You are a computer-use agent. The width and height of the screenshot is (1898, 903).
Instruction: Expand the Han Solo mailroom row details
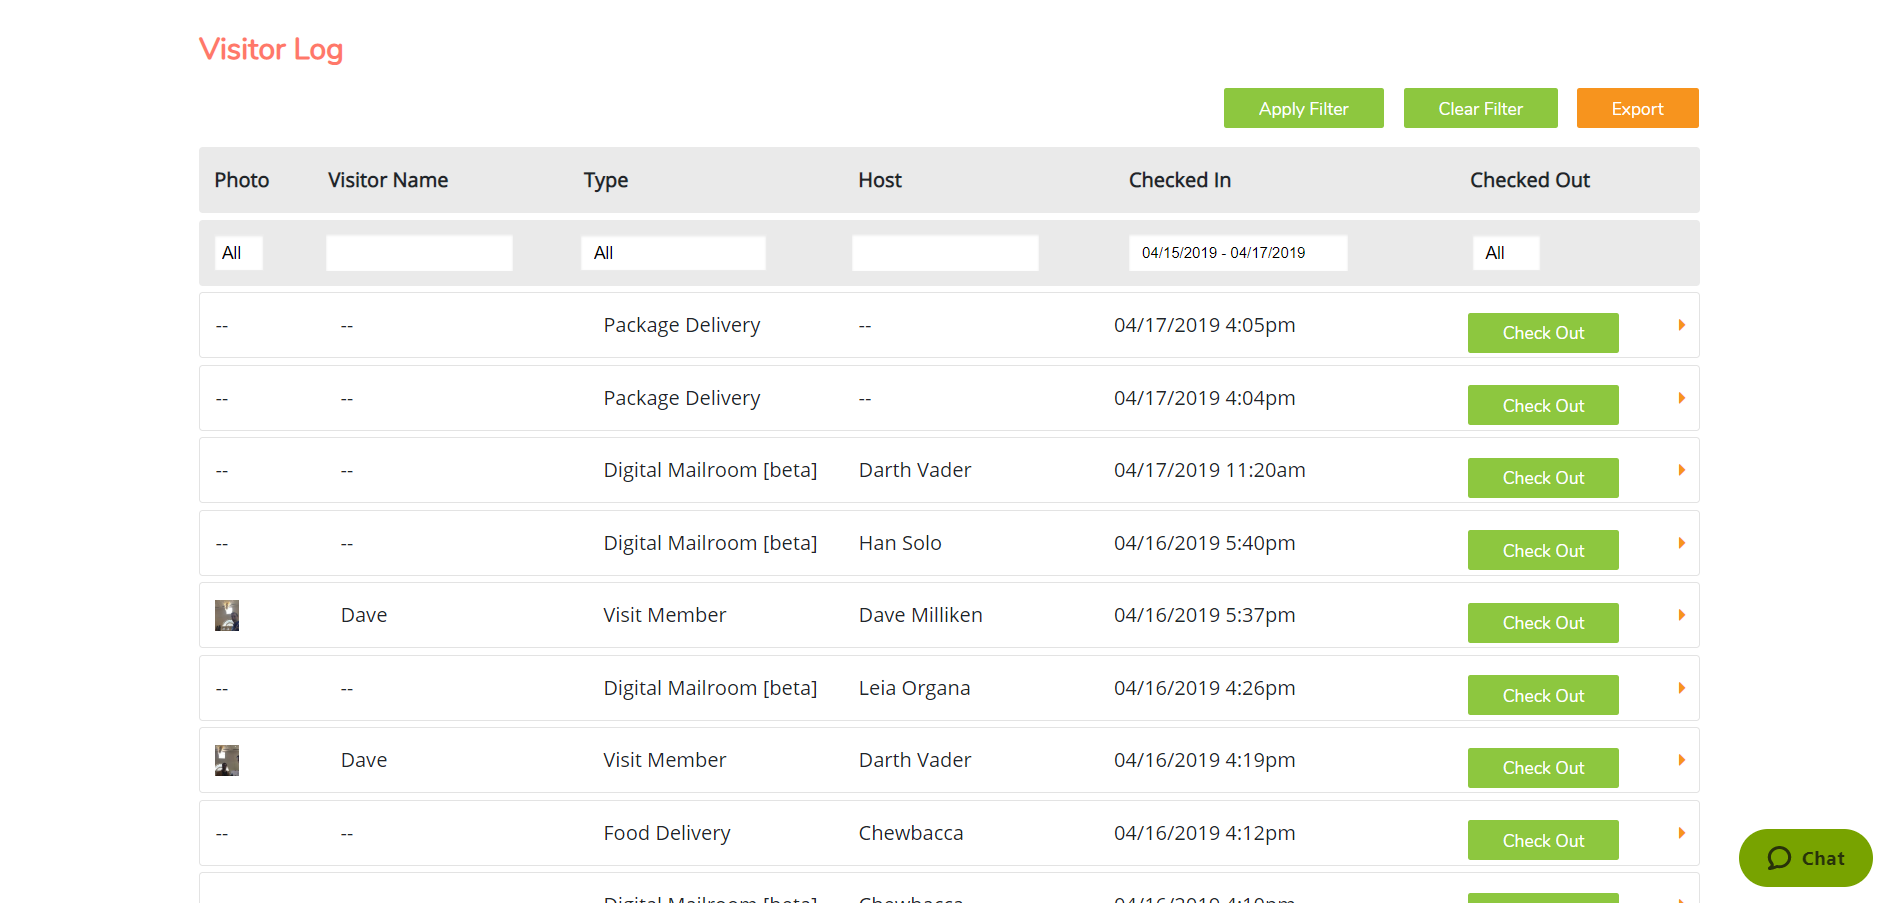click(1681, 543)
